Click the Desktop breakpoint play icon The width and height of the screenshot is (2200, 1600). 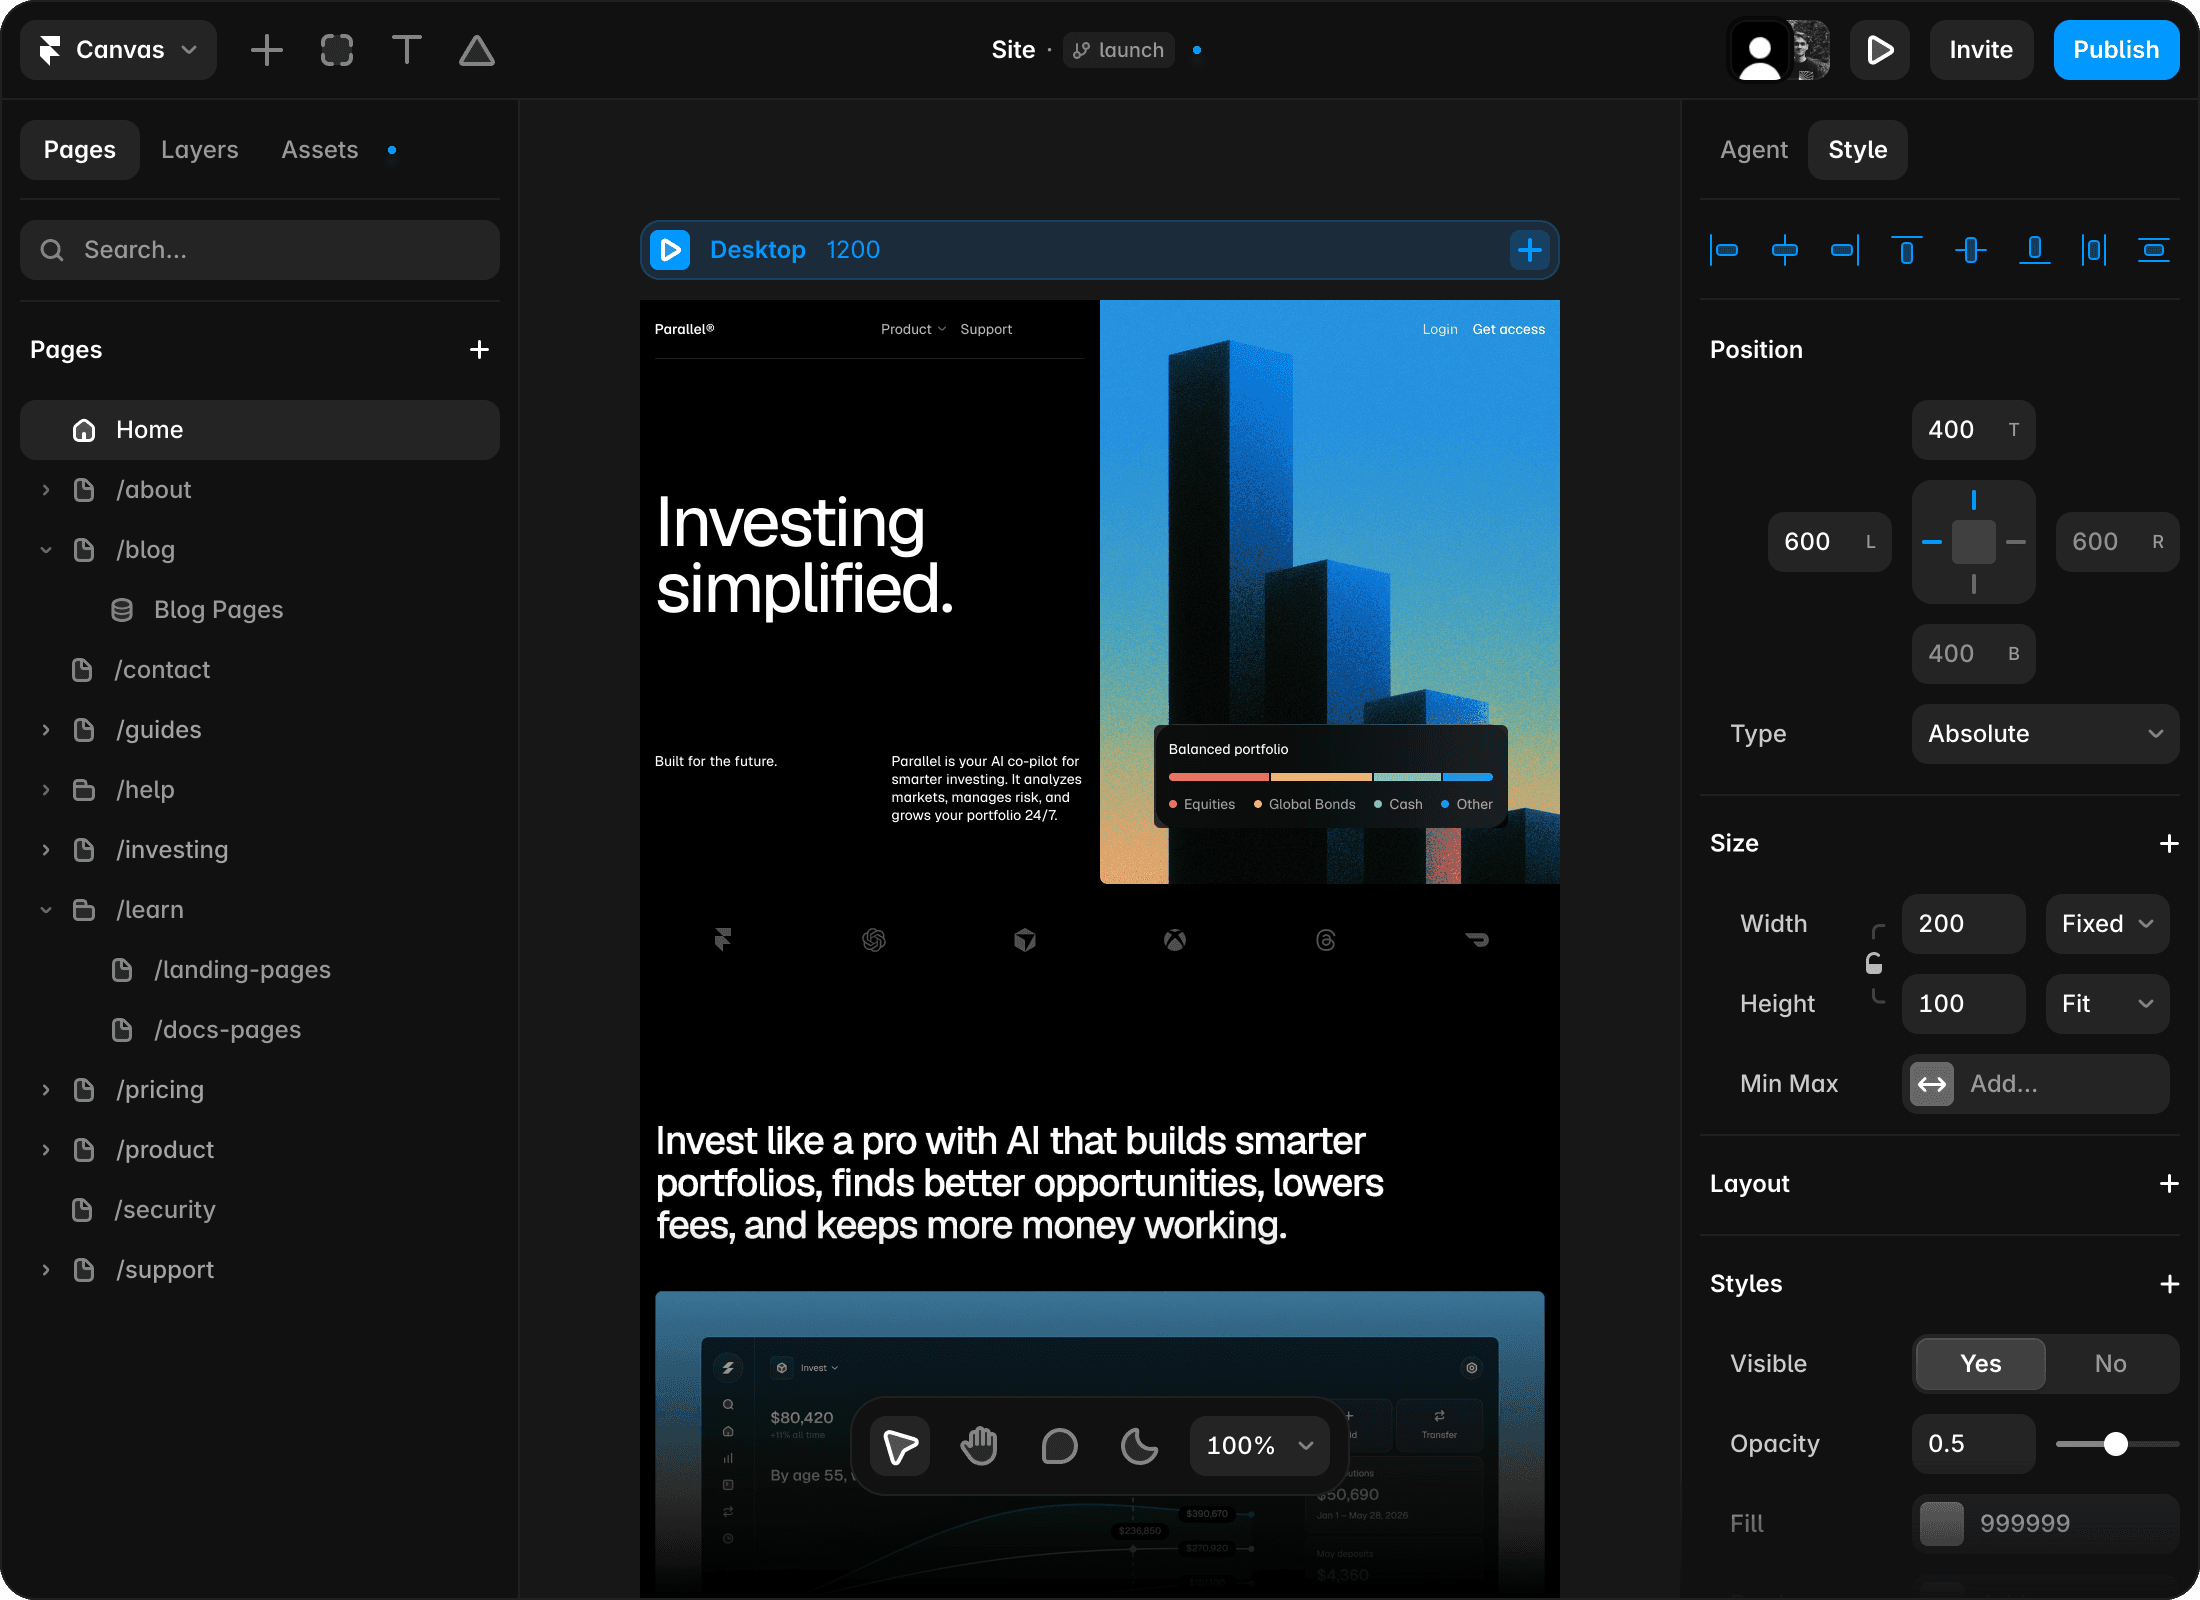click(670, 250)
